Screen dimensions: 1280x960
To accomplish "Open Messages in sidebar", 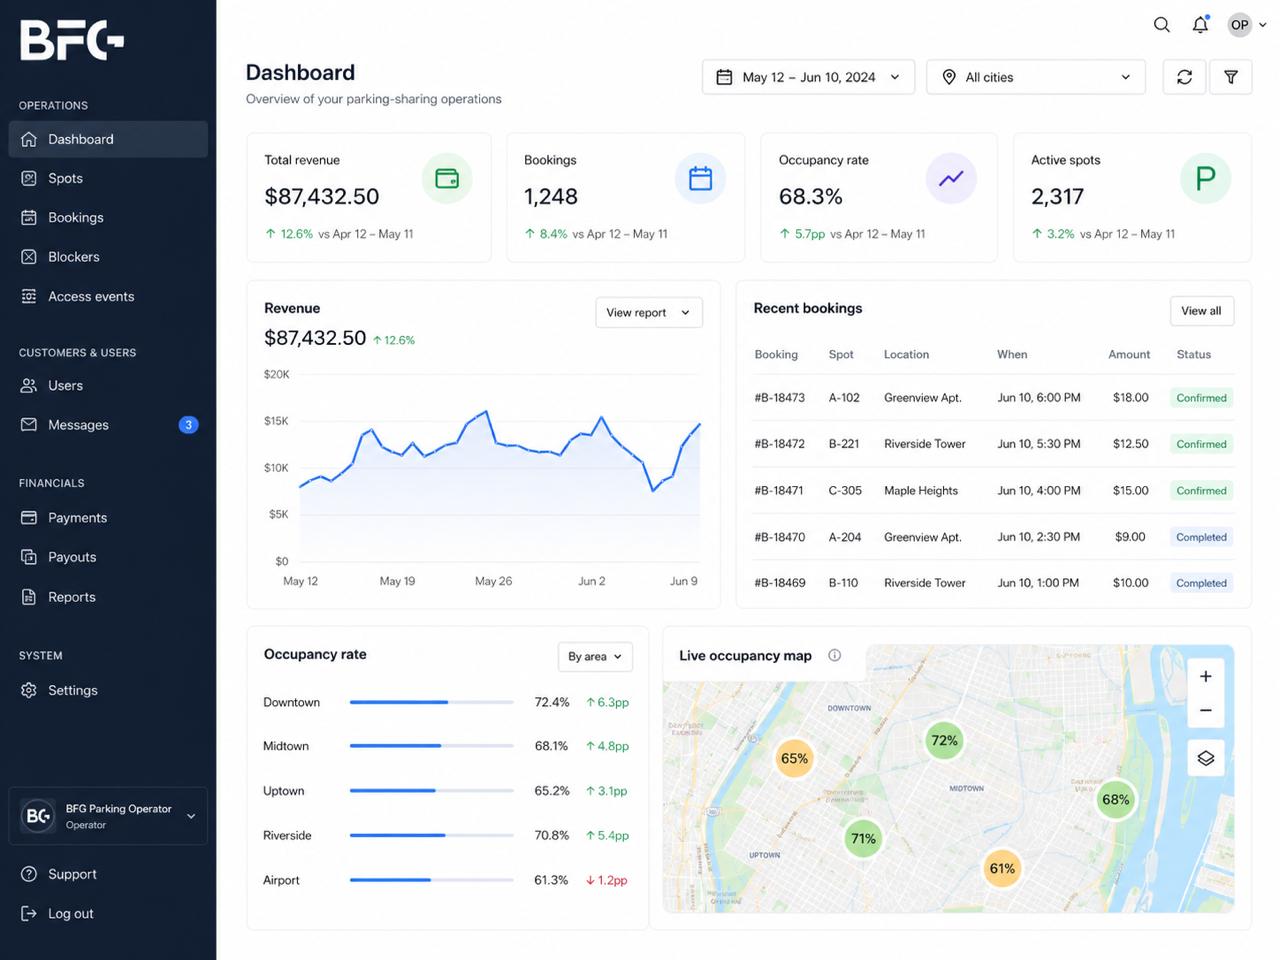I will tap(108, 425).
